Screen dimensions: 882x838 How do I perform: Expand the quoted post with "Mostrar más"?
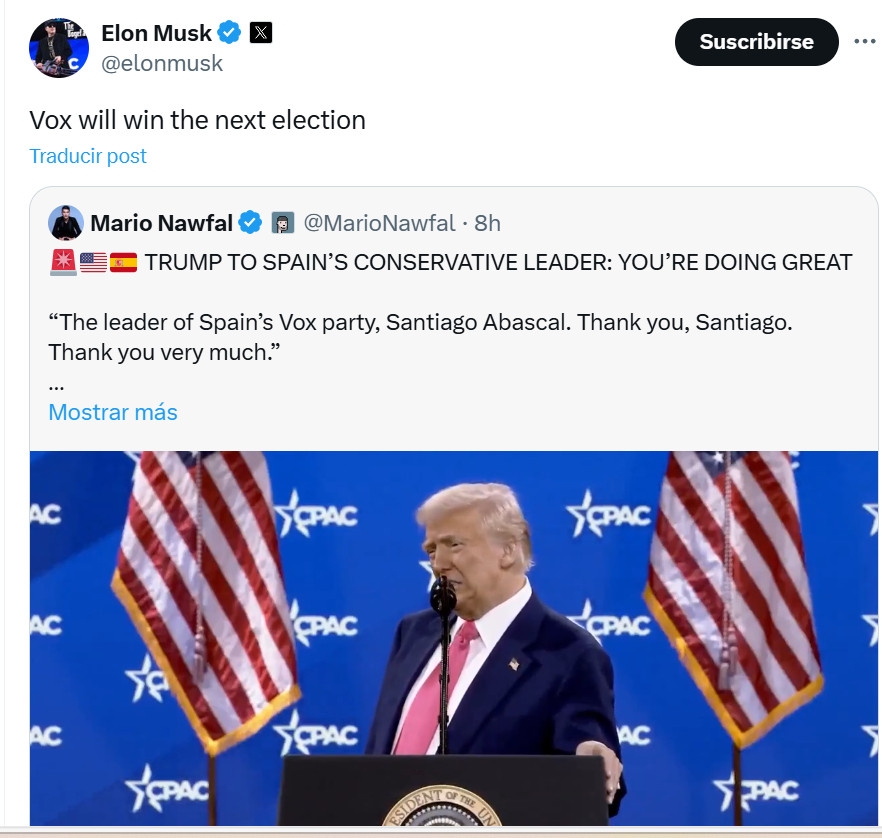(x=113, y=412)
